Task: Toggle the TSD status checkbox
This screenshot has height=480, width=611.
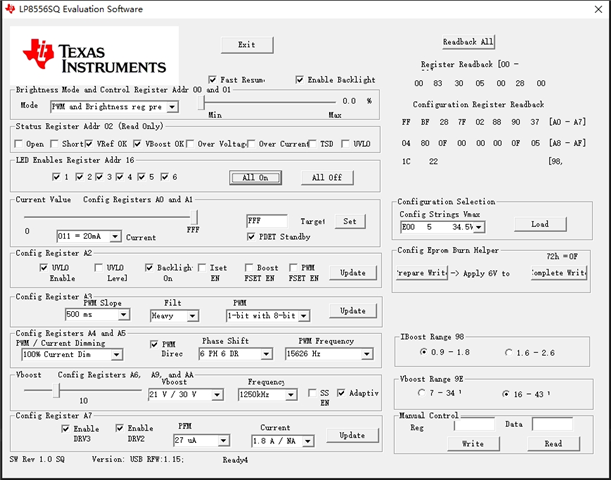Action: click(x=313, y=144)
